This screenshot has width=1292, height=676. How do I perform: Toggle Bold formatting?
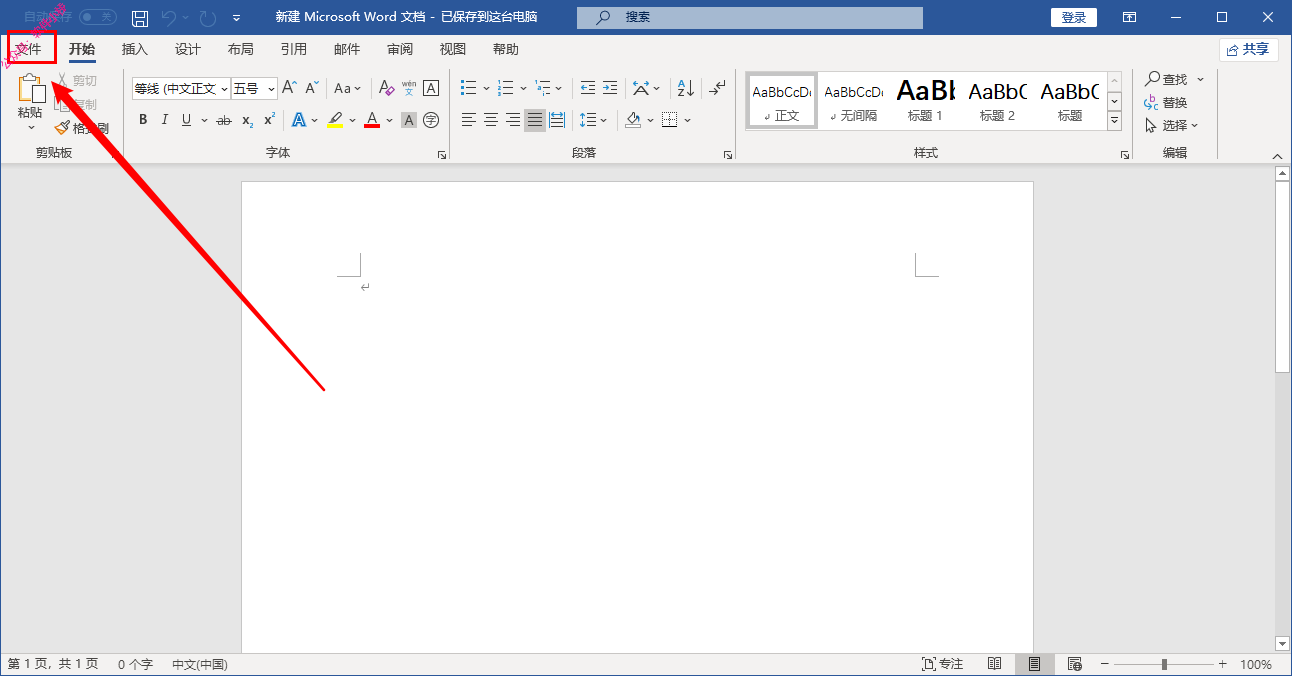point(143,120)
